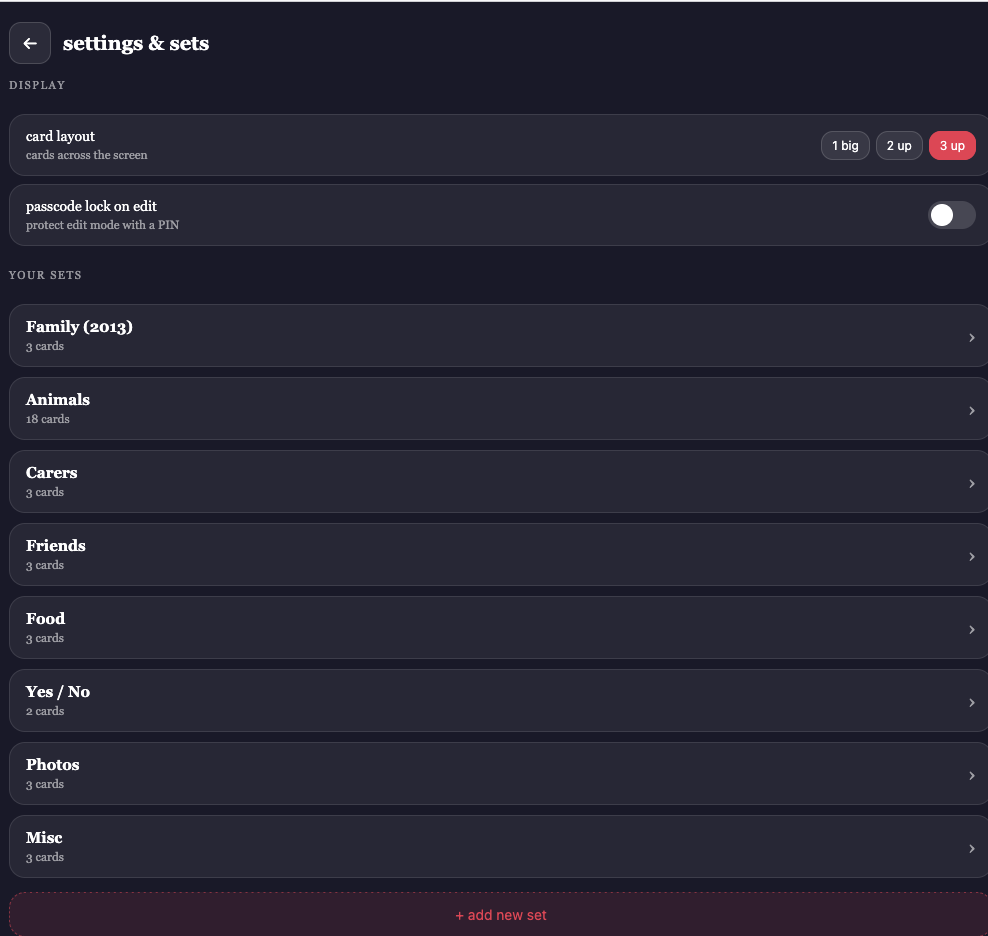Image resolution: width=988 pixels, height=936 pixels.
Task: Select the "1 big" card layout
Action: click(845, 146)
